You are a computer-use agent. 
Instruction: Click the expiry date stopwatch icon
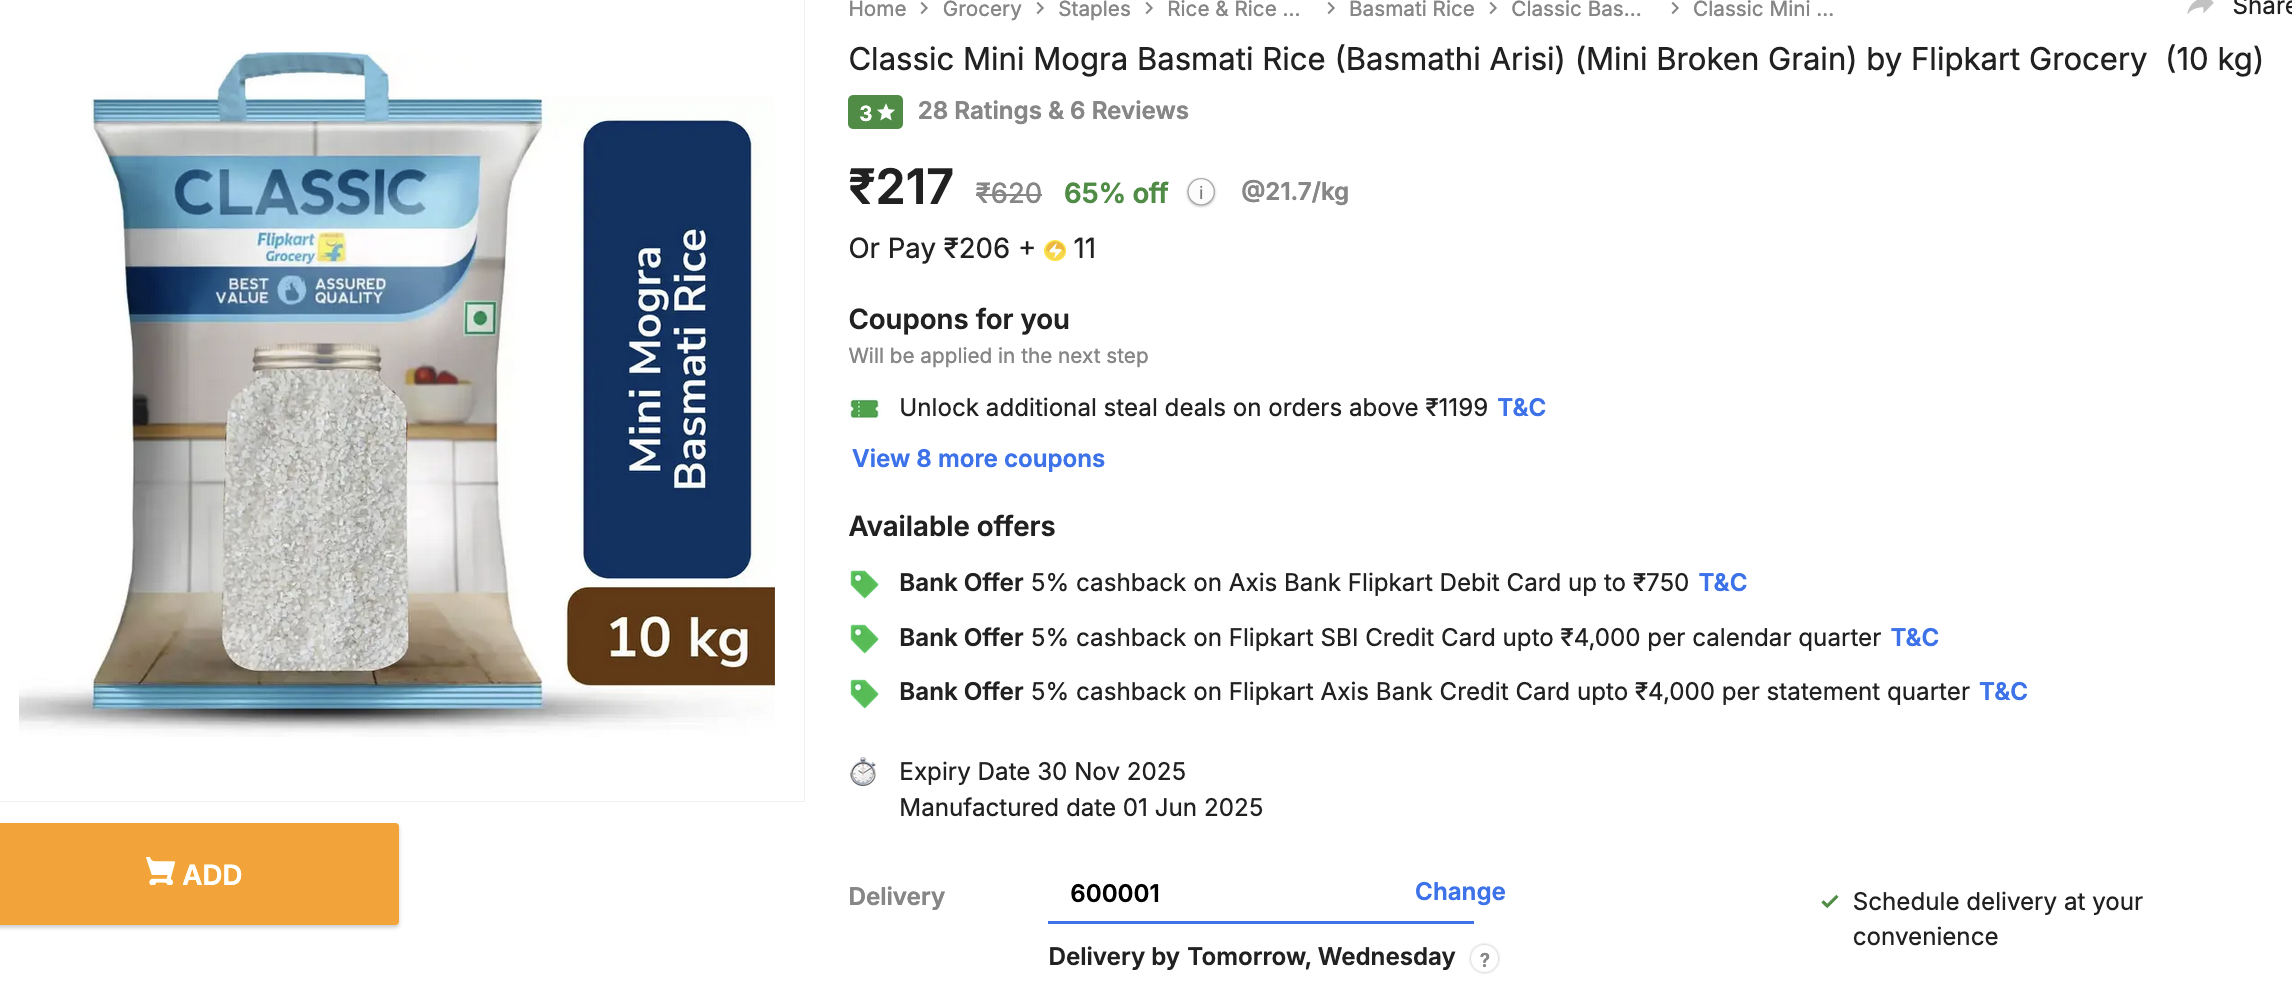(863, 772)
